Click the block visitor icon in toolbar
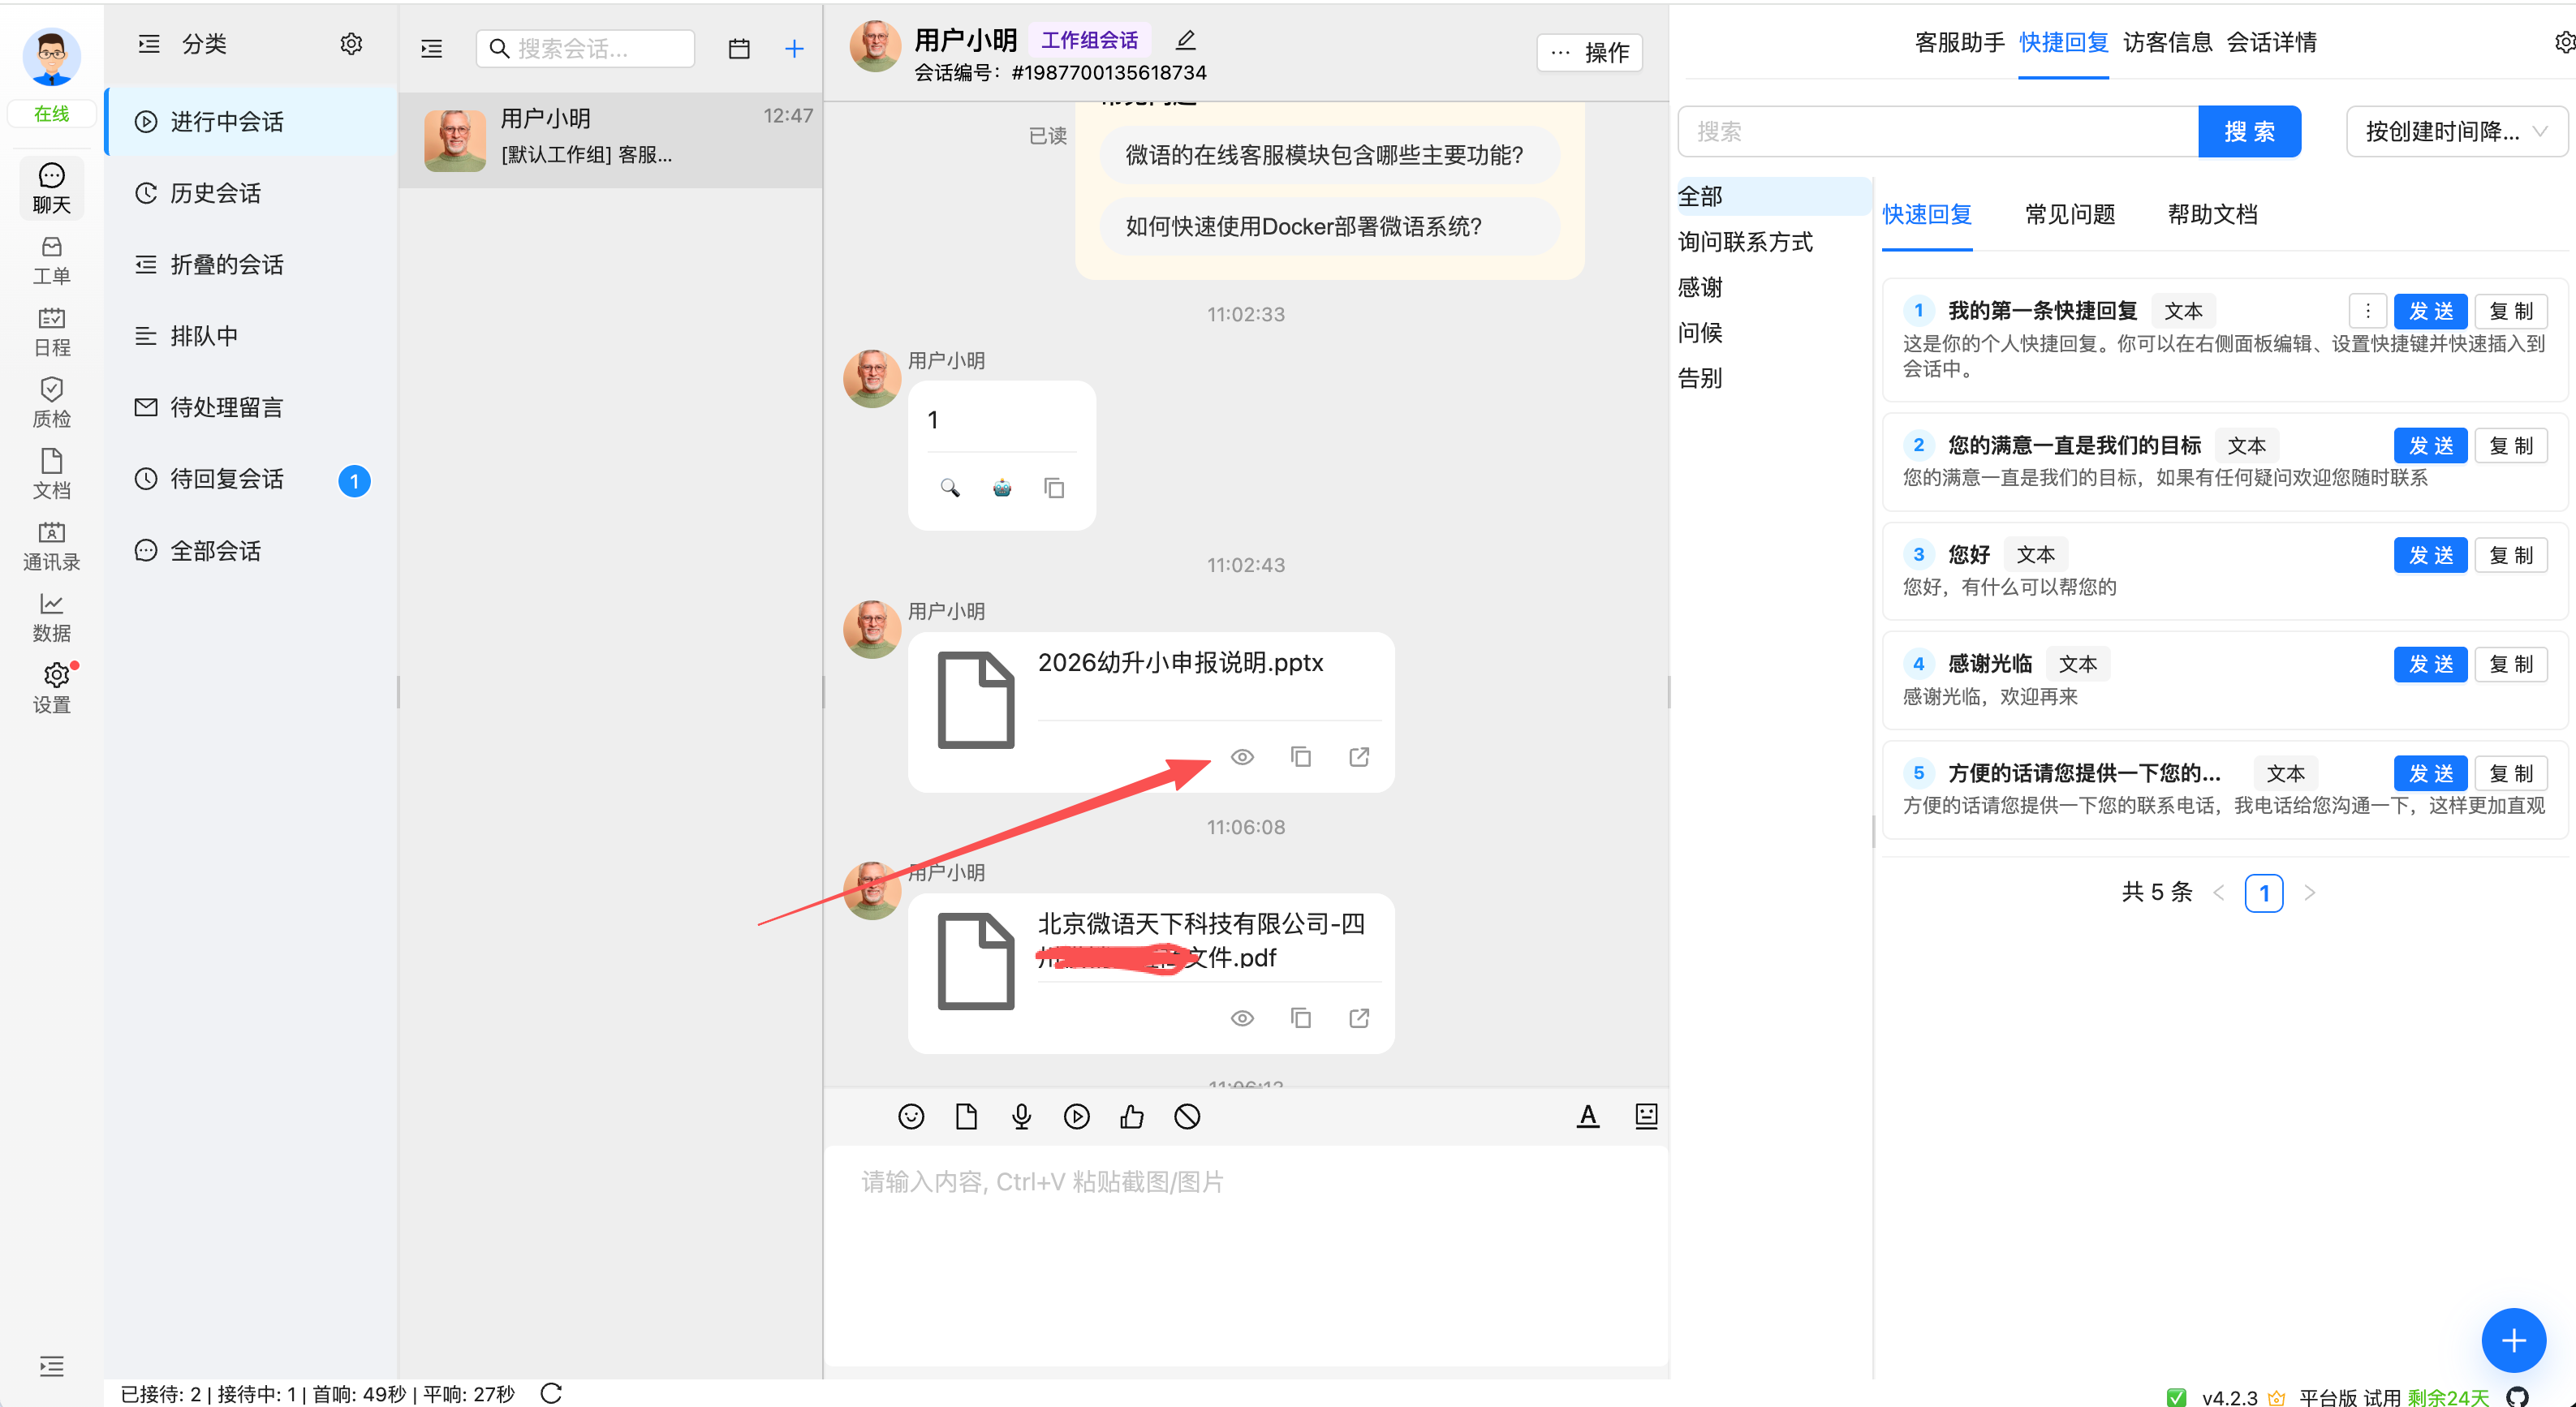The height and width of the screenshot is (1407, 2576). coord(1187,1116)
